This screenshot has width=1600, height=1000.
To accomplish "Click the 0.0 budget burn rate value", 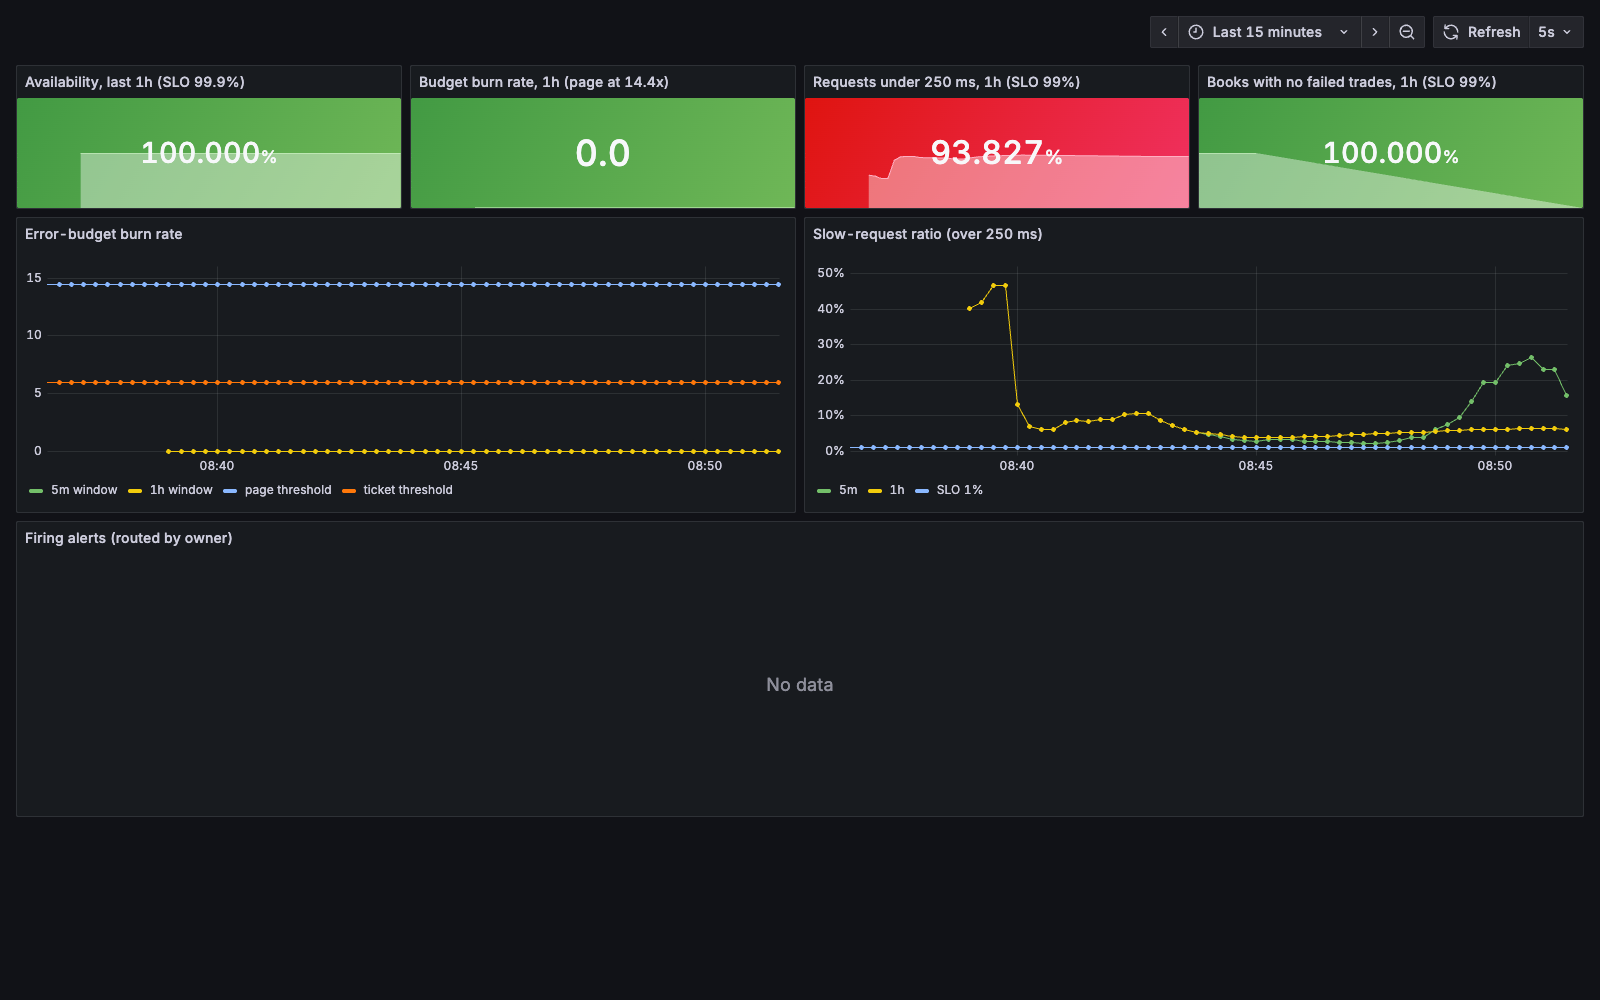I will (x=603, y=153).
